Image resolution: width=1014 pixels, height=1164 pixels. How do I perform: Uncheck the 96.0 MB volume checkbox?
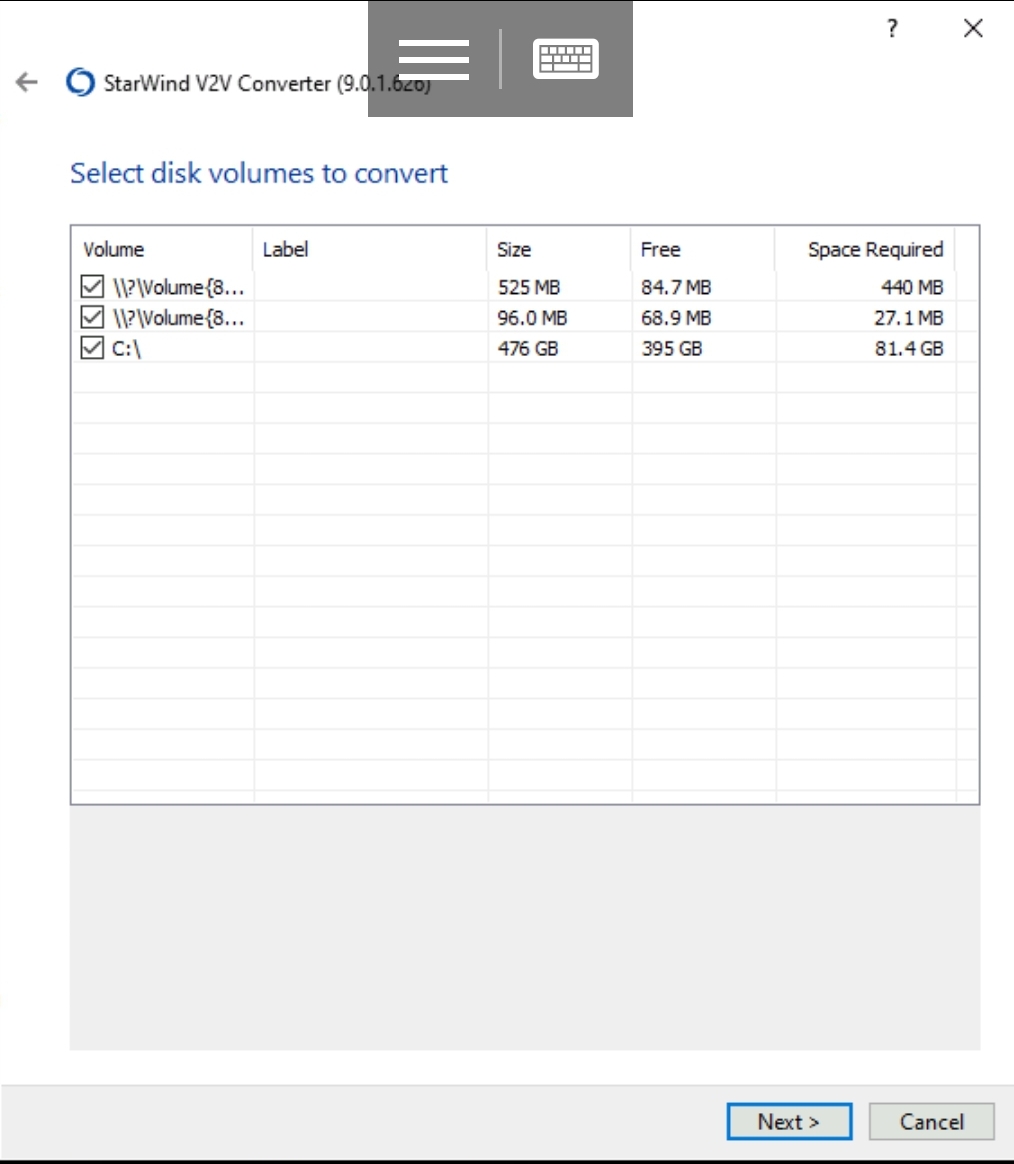pyautogui.click(x=92, y=317)
